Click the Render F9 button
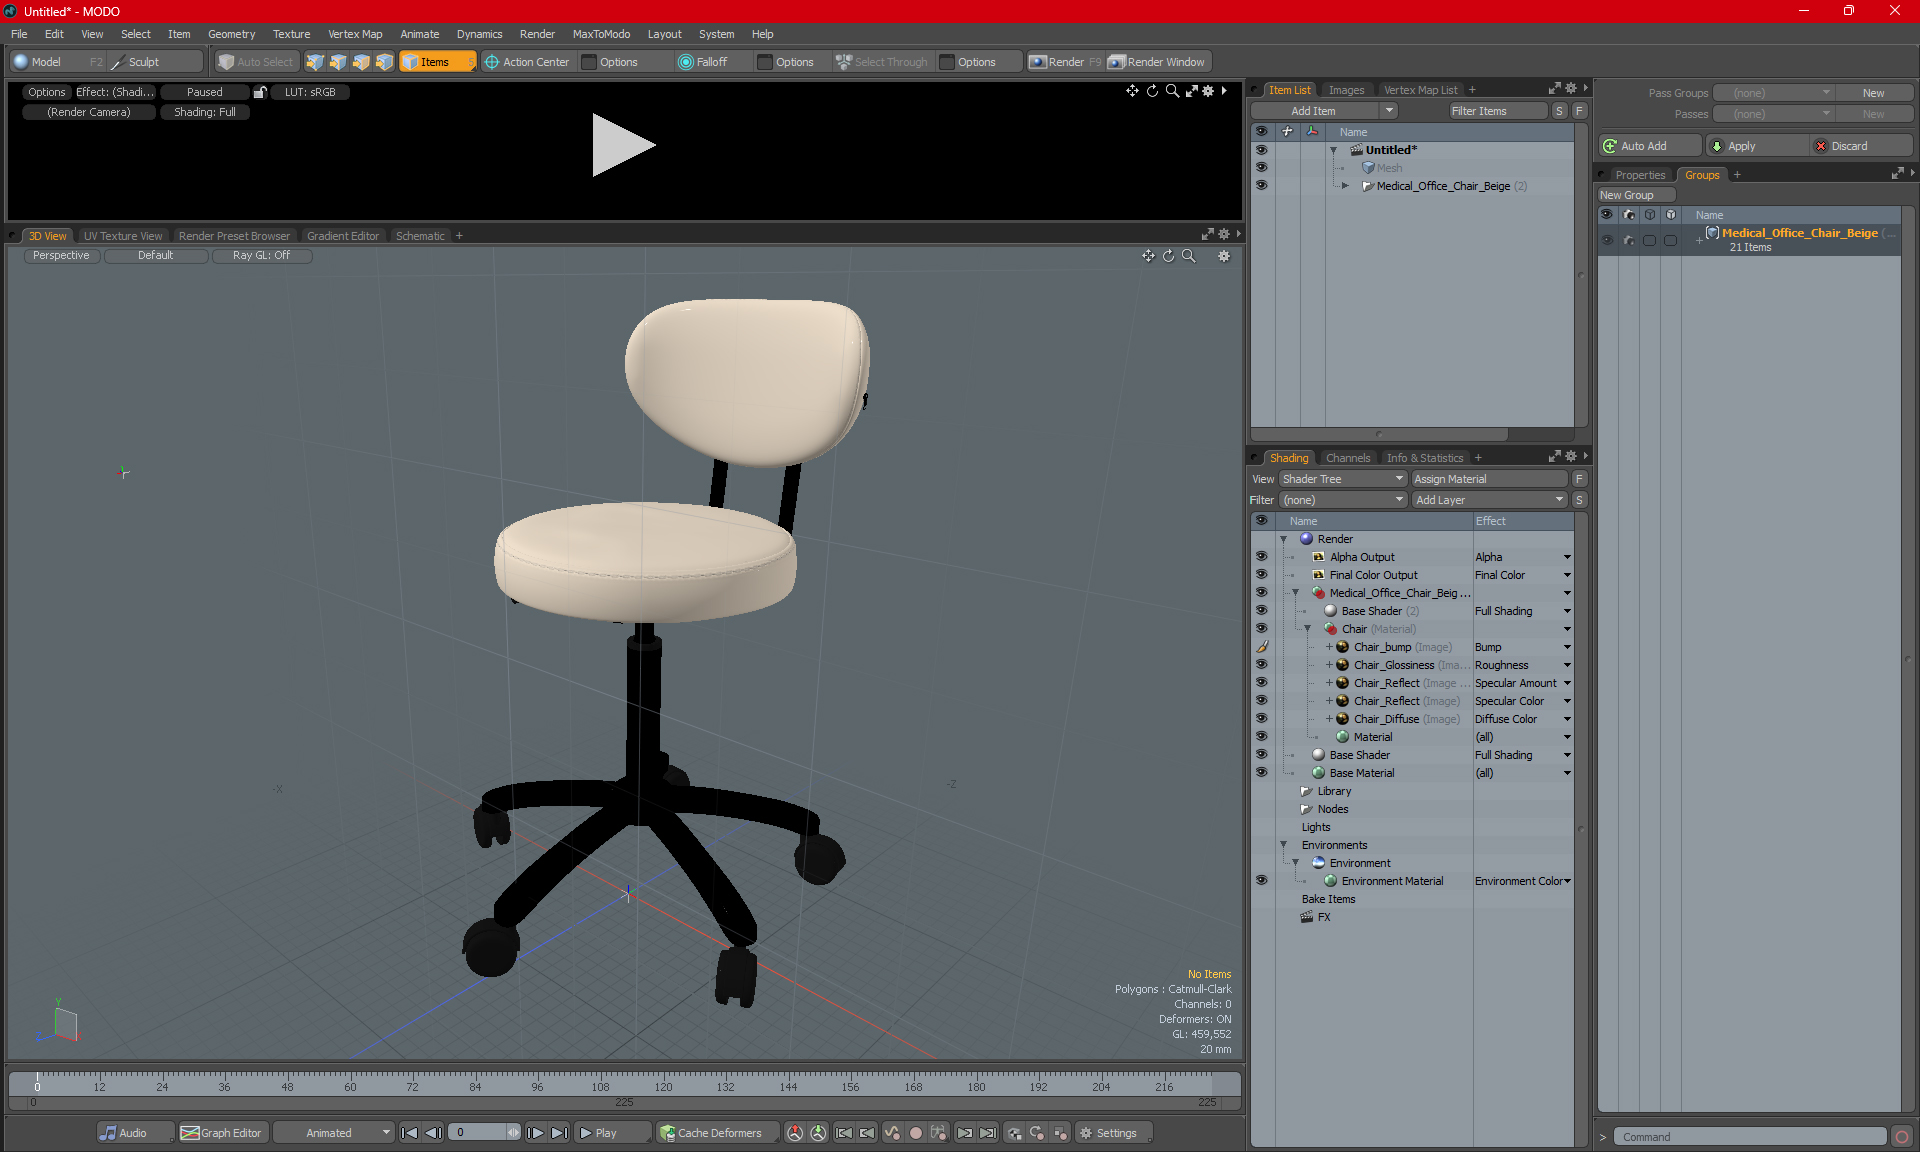Image resolution: width=1920 pixels, height=1152 pixels. pyautogui.click(x=1065, y=62)
